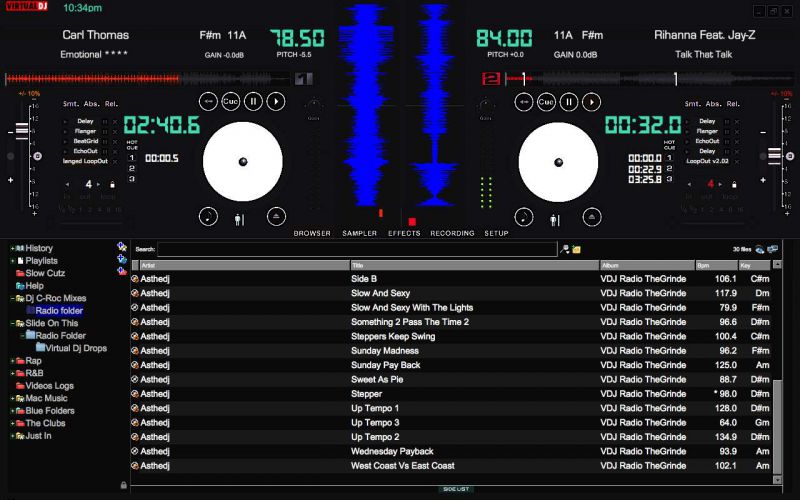800x500 pixels.
Task: Click the left deck pitch slider handle
Action: coord(22,131)
